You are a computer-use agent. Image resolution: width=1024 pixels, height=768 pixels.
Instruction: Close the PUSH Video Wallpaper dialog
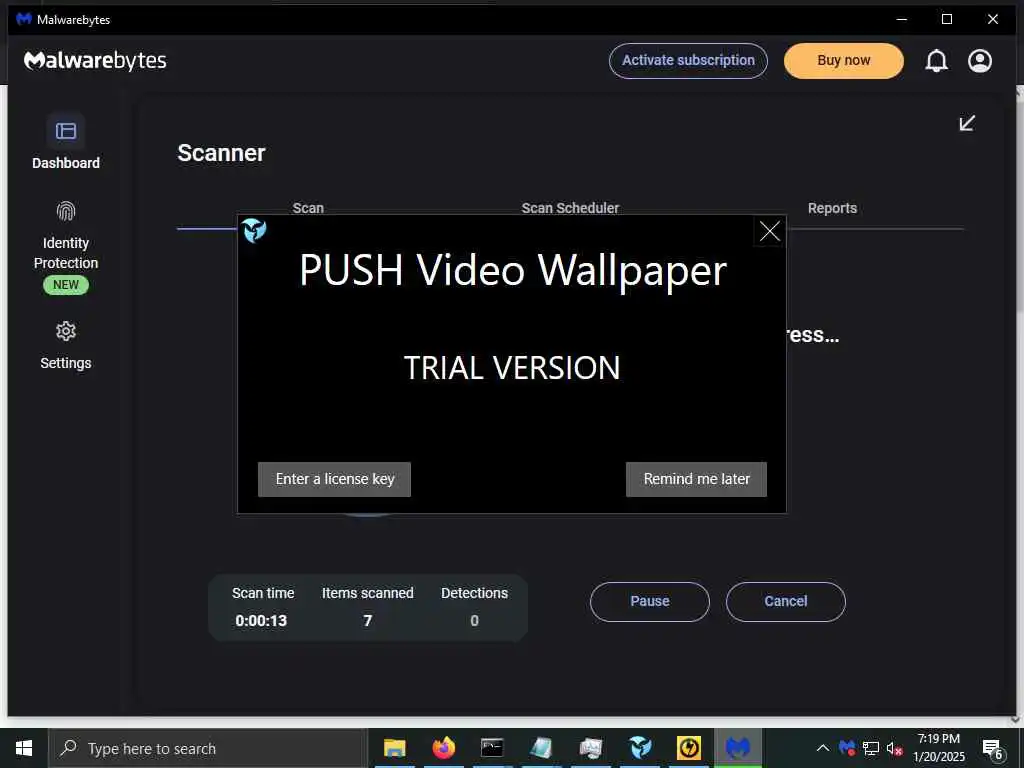point(769,231)
